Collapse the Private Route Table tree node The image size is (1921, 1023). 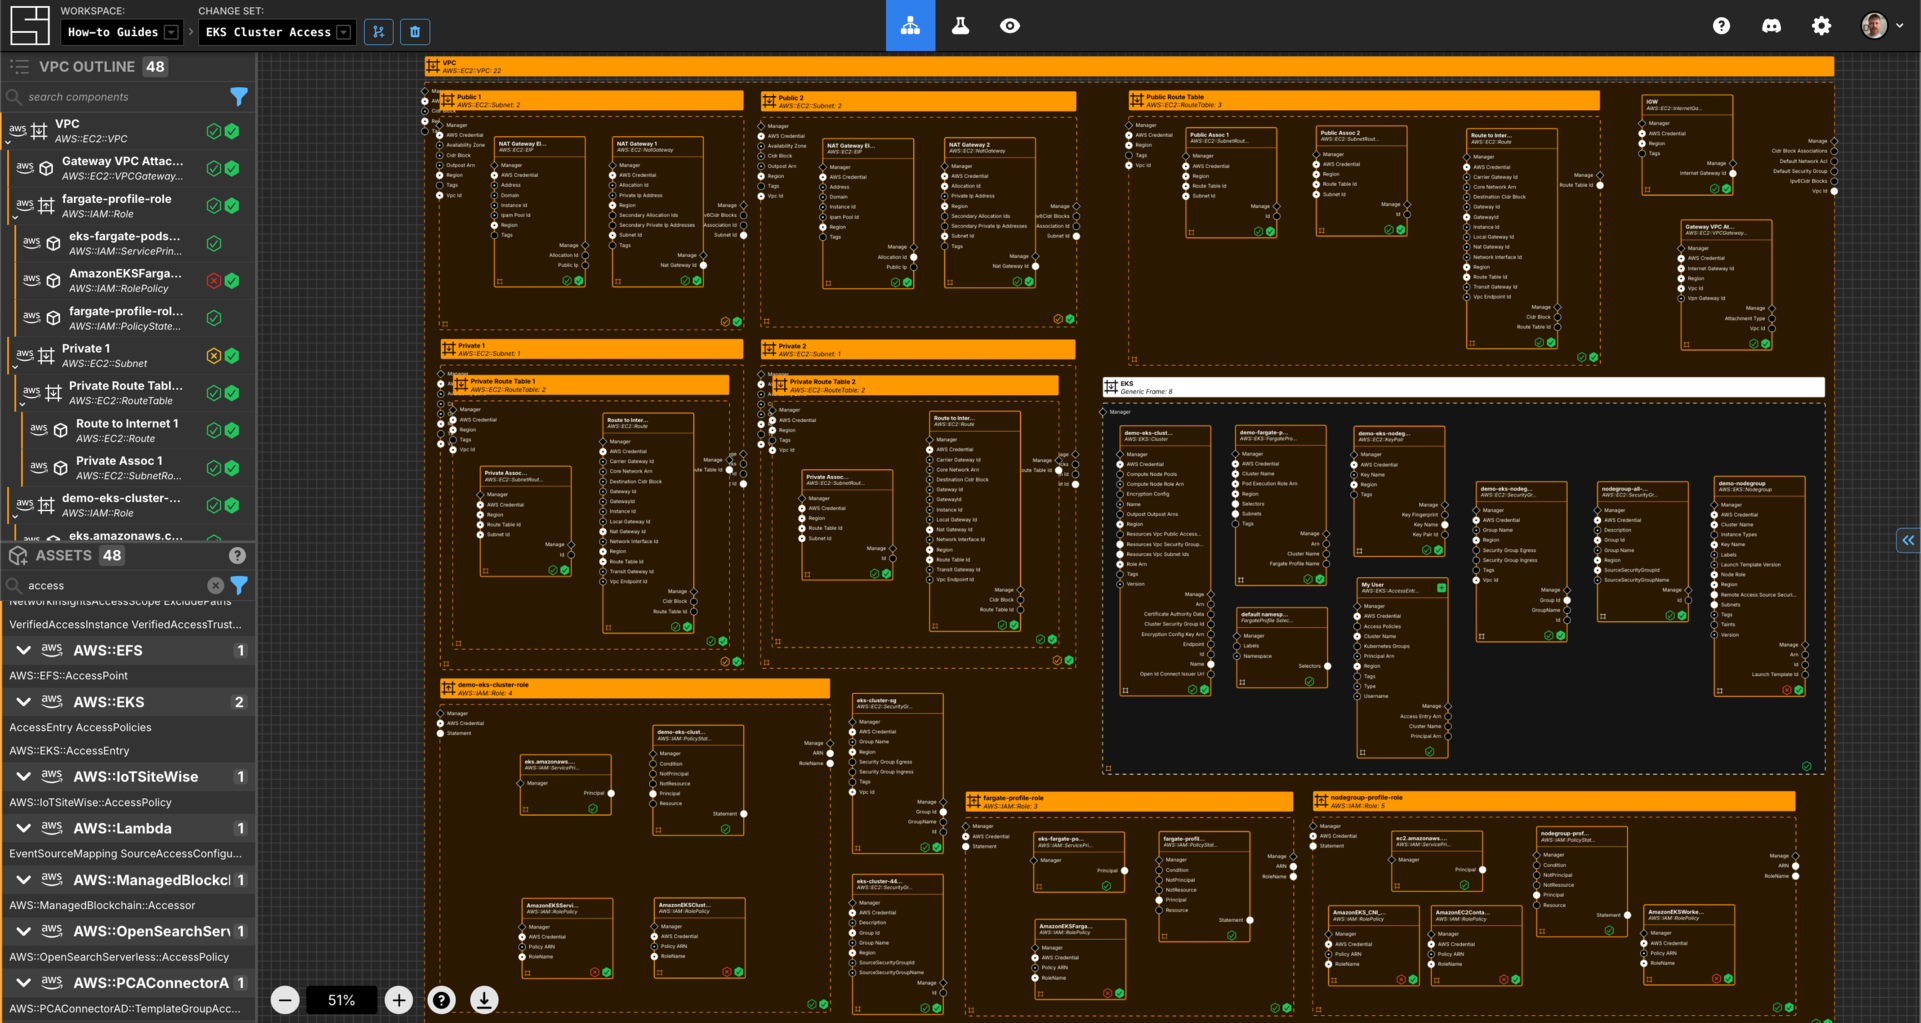(x=22, y=404)
